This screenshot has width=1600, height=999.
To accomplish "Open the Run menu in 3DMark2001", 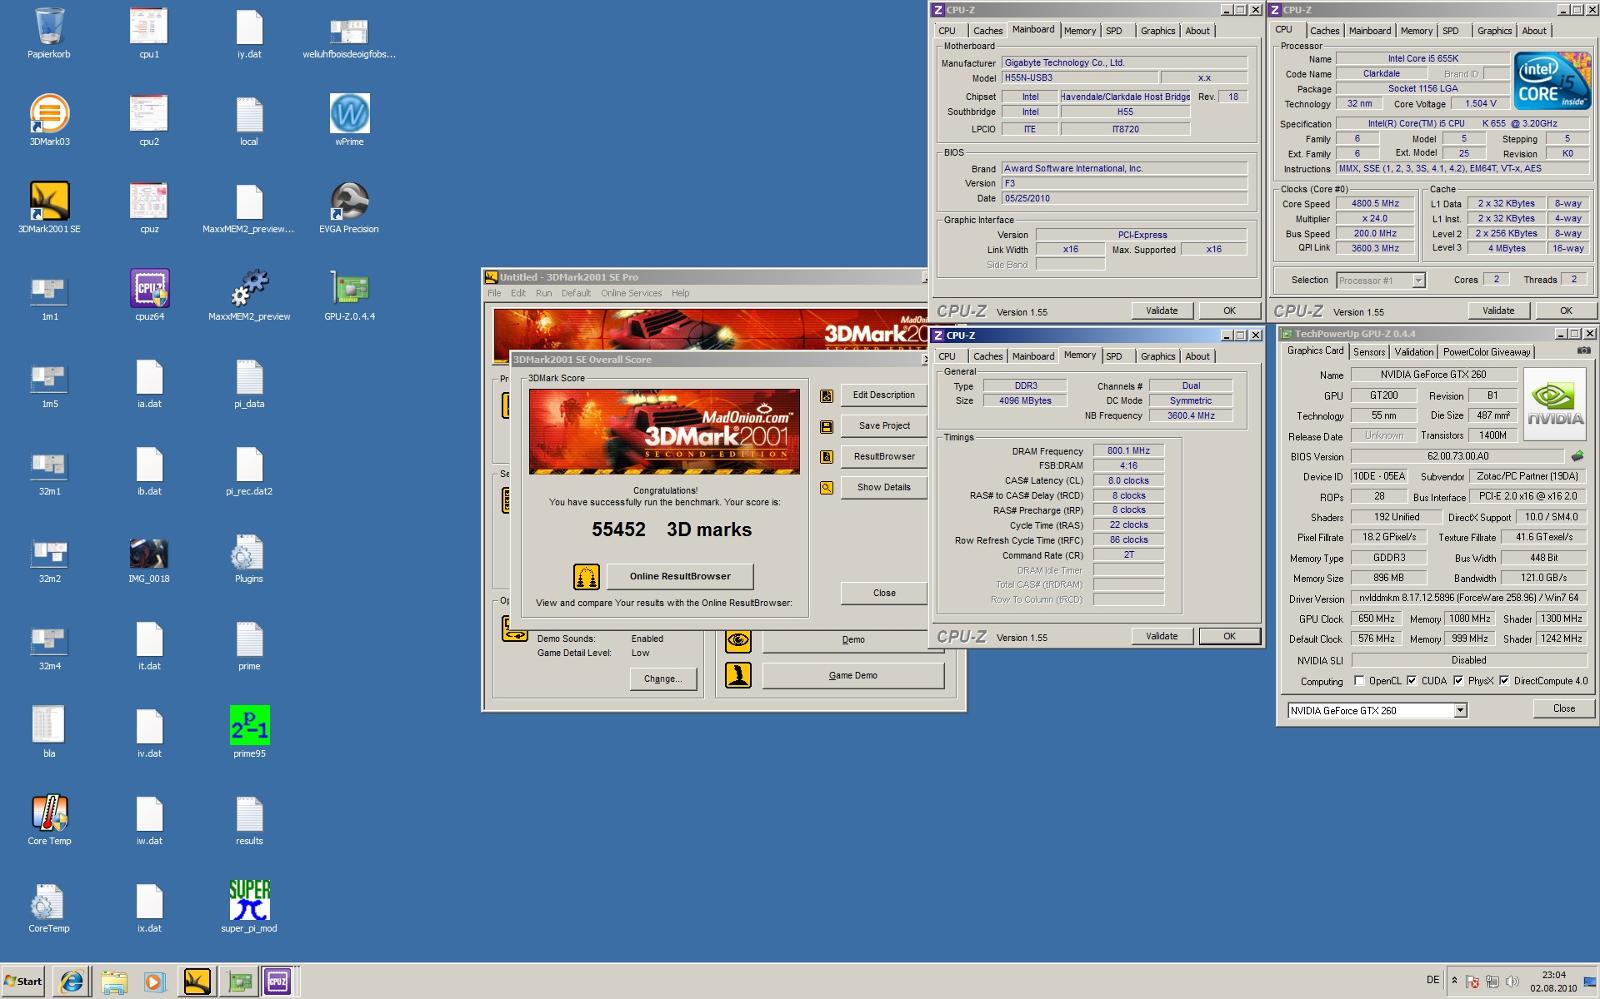I will [544, 293].
